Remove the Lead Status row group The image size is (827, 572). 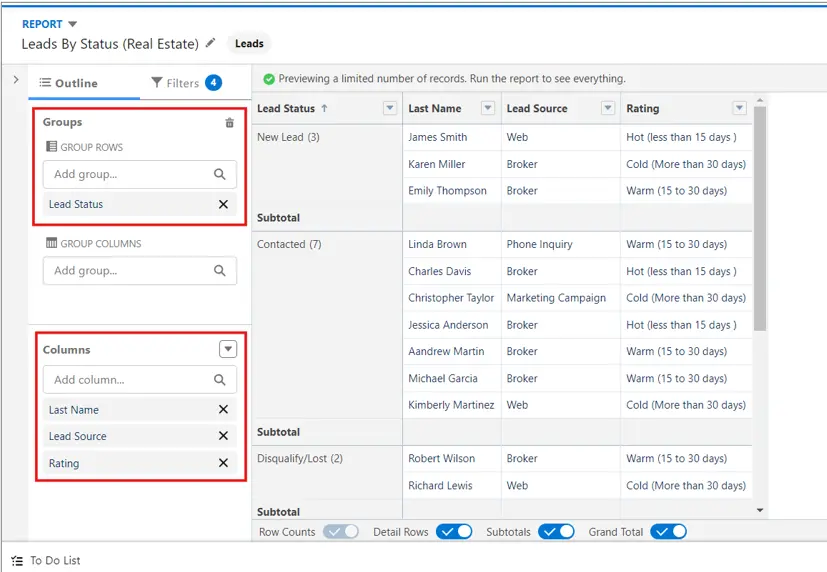(x=223, y=205)
